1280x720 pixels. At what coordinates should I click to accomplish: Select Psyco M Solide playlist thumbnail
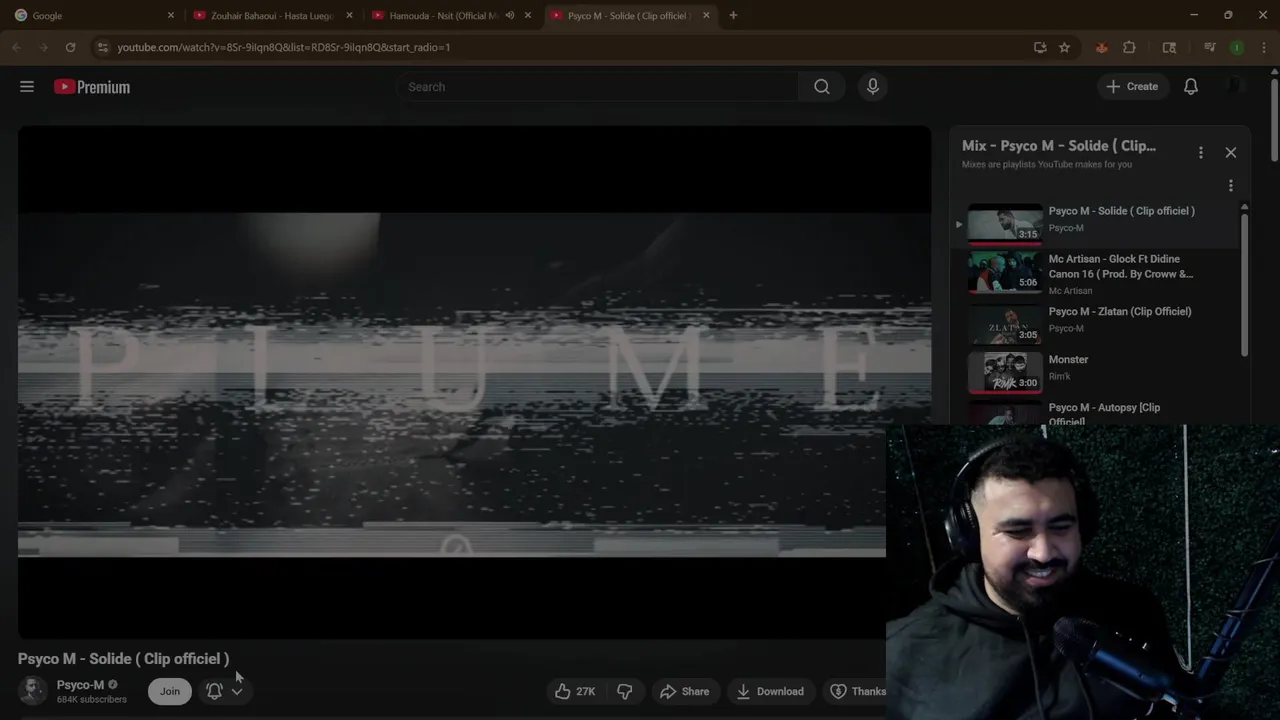(x=1005, y=224)
